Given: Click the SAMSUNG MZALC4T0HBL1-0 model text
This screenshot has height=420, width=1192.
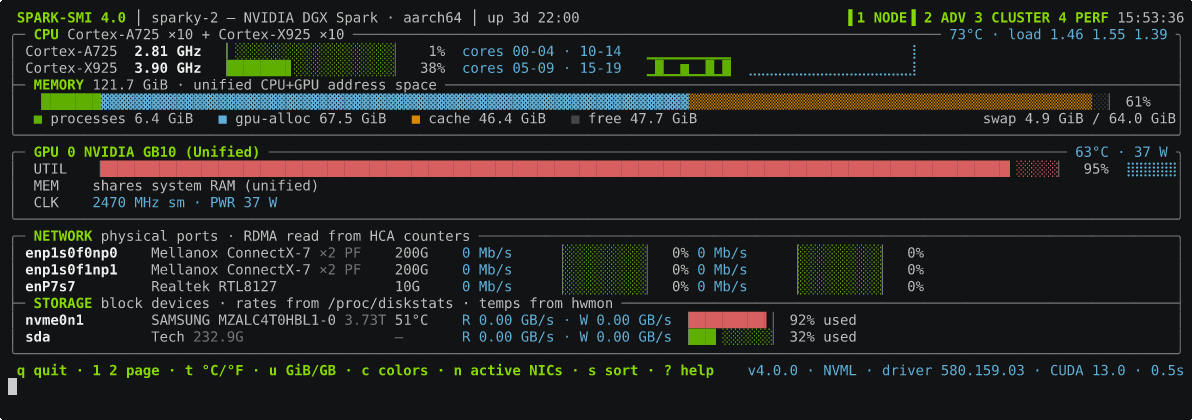Looking at the screenshot, I should (x=243, y=320).
